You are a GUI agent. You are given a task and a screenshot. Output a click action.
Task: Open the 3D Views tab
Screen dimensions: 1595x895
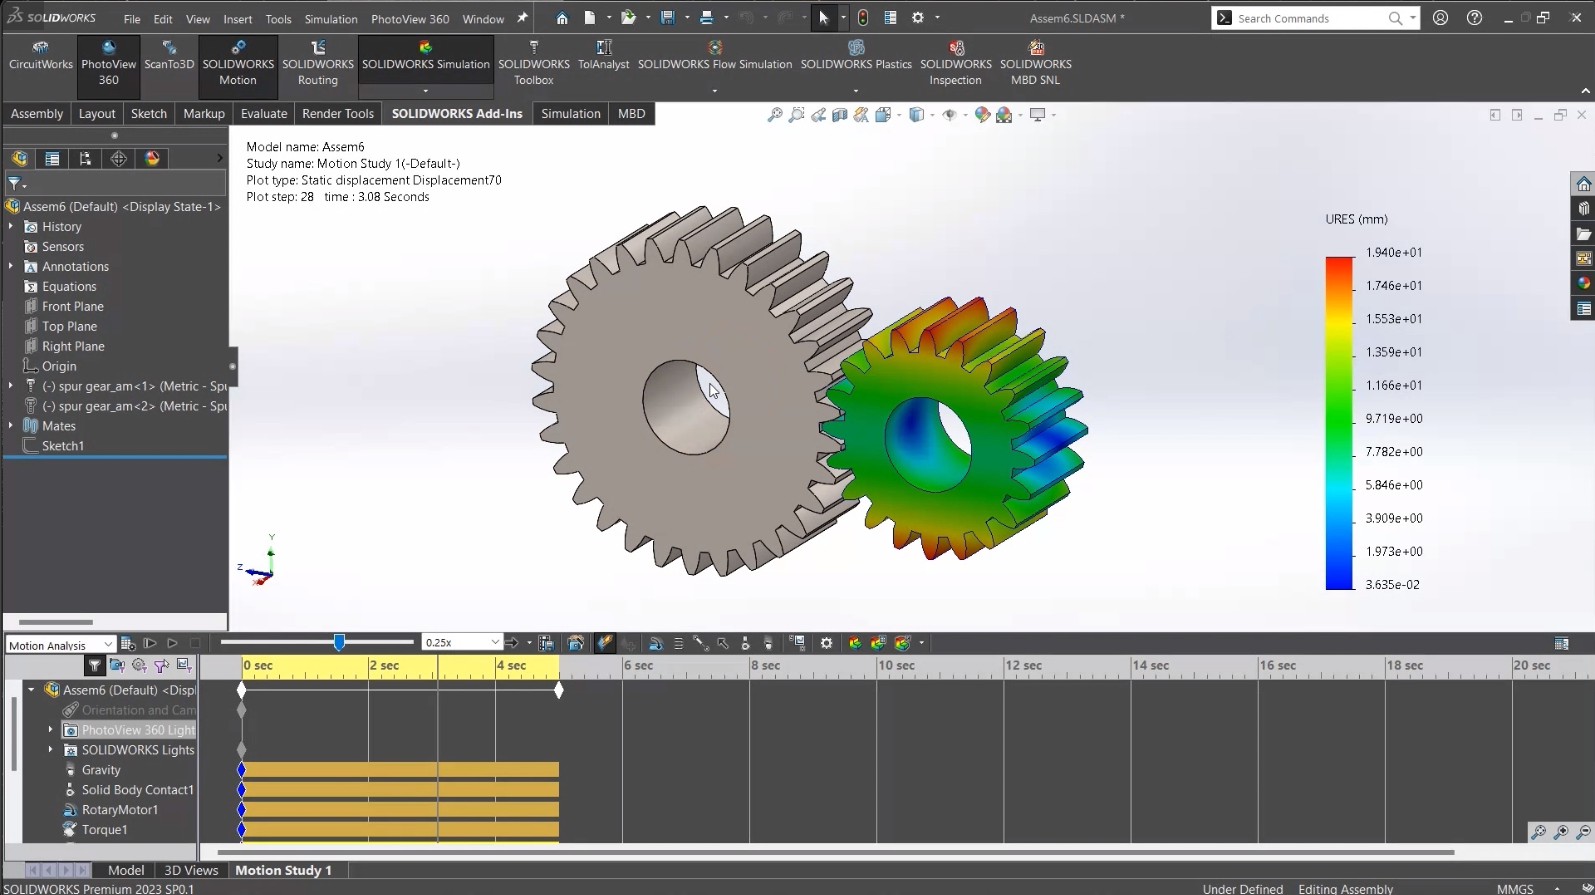[x=191, y=870]
